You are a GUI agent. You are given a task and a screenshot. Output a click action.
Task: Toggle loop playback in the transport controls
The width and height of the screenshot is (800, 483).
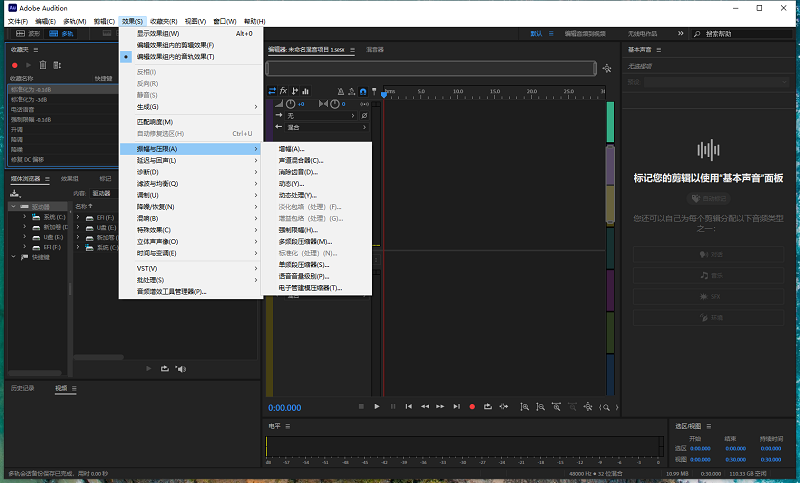(487, 406)
